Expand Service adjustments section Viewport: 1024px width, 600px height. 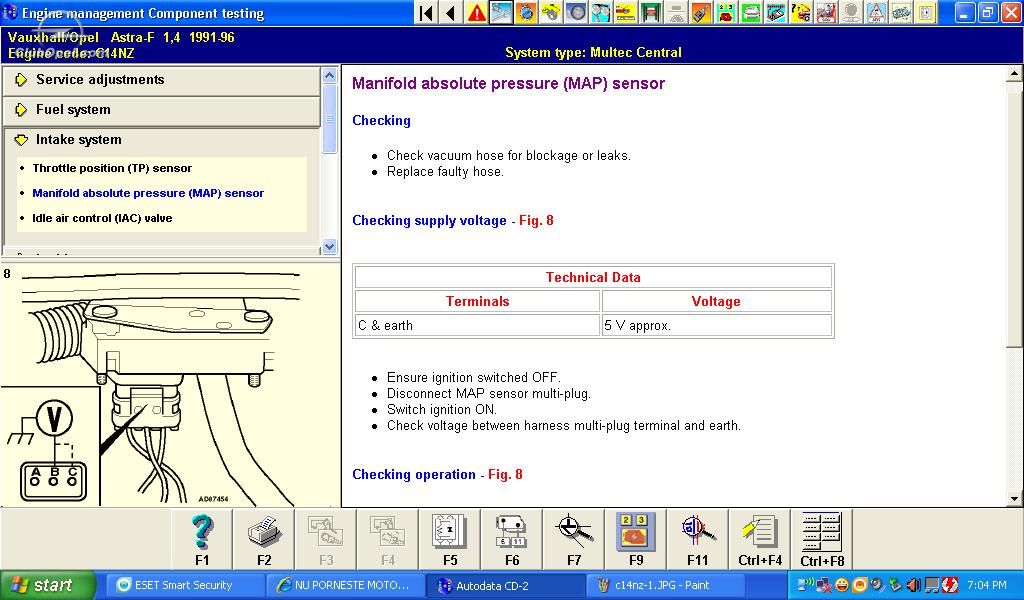click(162, 80)
